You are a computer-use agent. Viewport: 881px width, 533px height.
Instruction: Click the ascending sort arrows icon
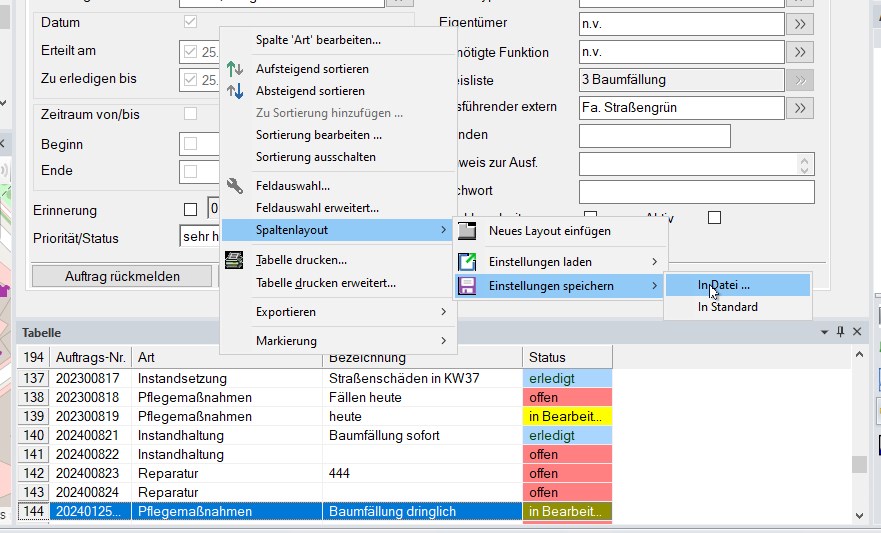[235, 69]
